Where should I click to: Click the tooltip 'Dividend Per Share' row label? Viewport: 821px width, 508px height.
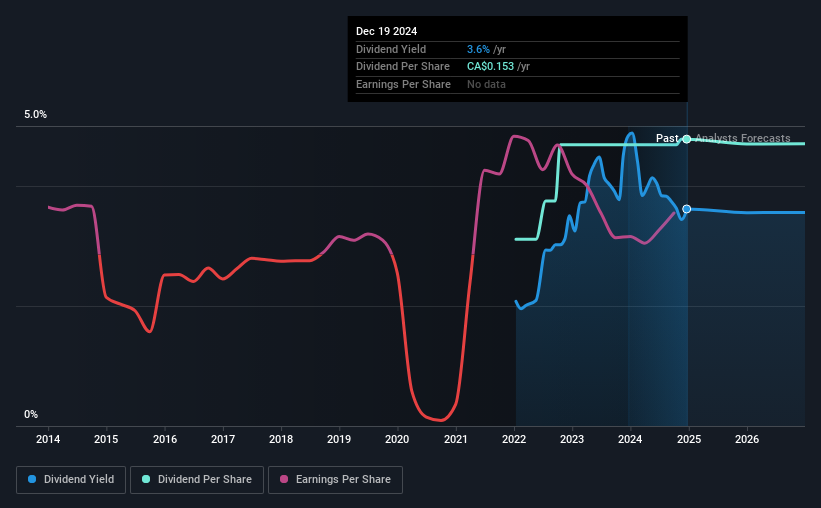point(403,67)
